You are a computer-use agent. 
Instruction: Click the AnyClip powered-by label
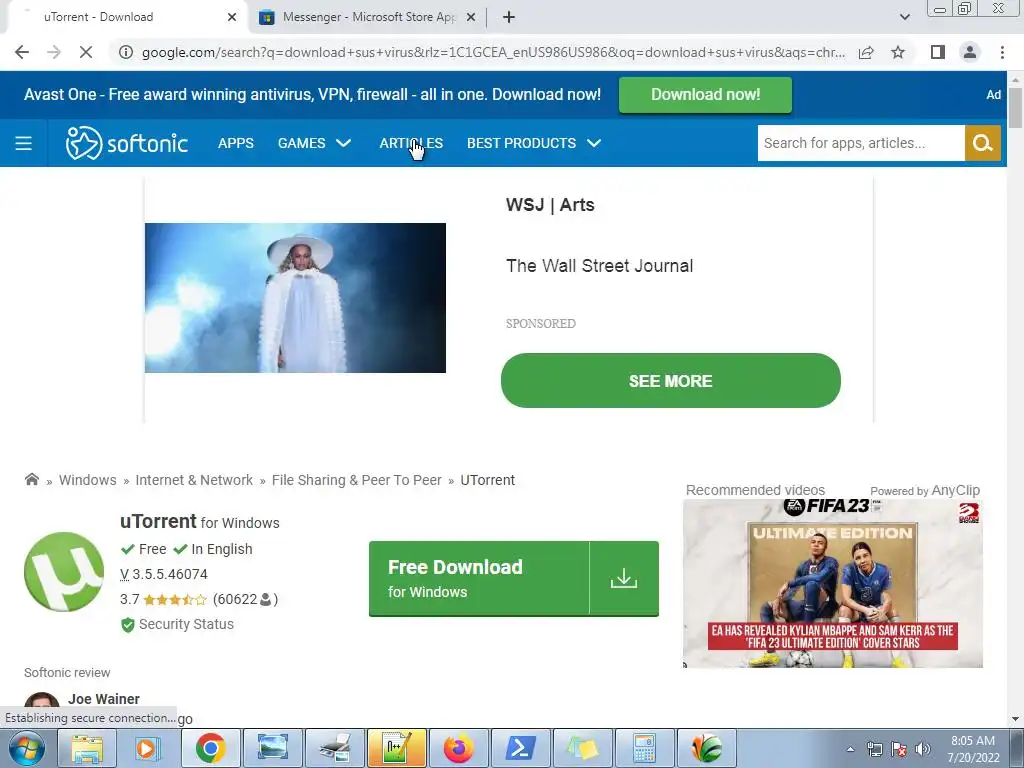point(925,490)
